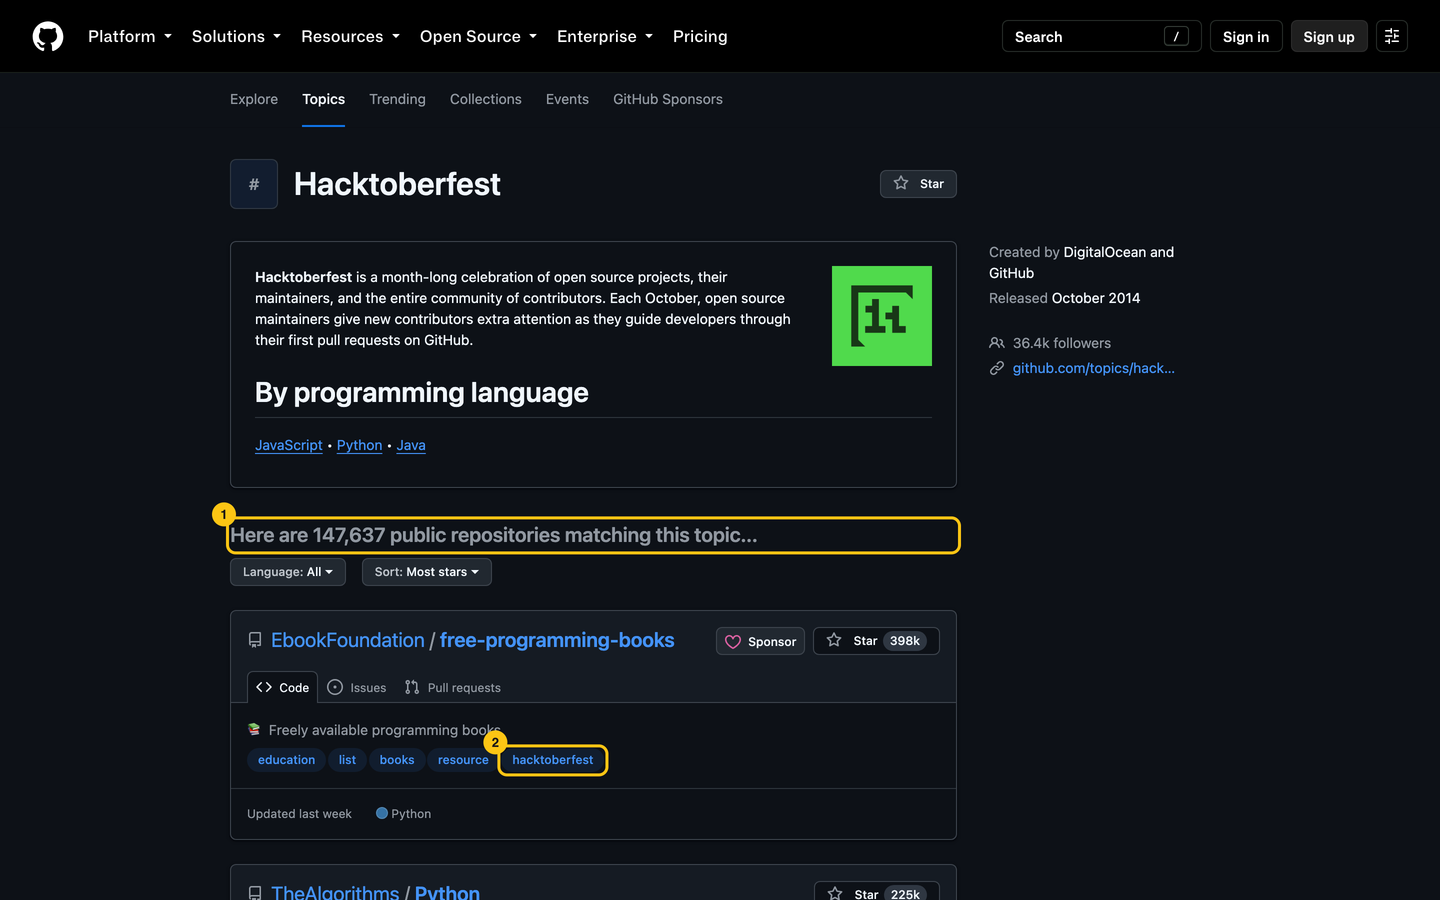The width and height of the screenshot is (1440, 900).
Task: Open the github.com/topics/hack... link
Action: point(1094,368)
